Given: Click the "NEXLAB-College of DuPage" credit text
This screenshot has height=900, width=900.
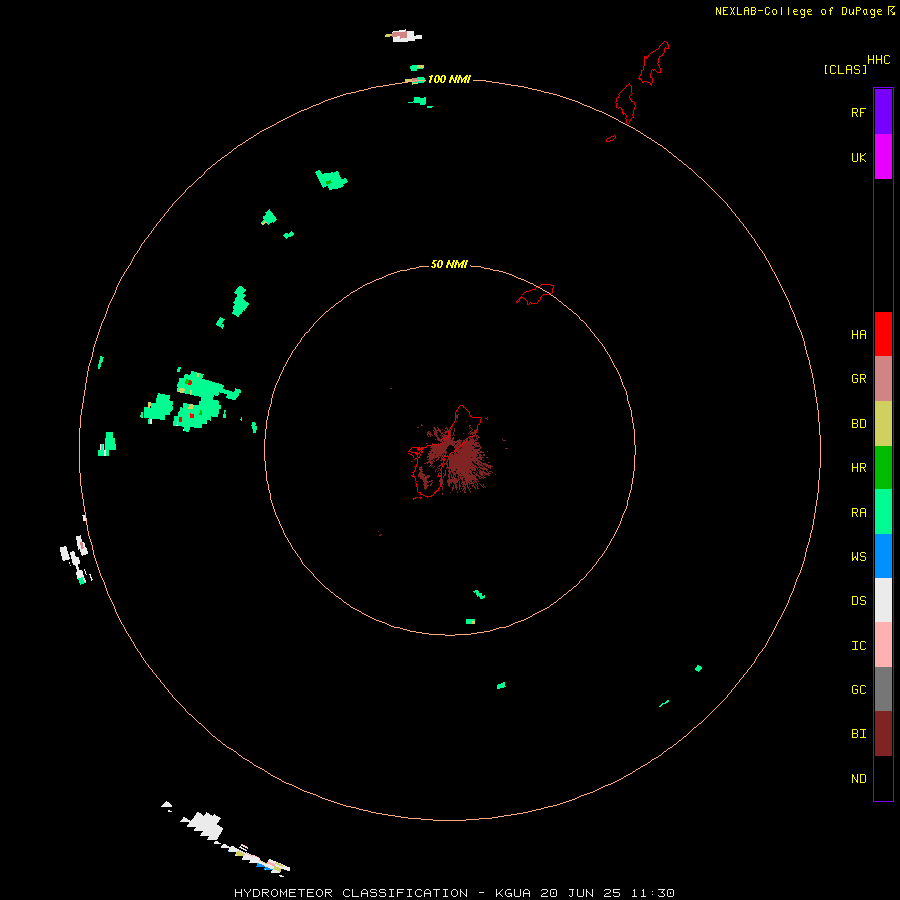Looking at the screenshot, I should click(798, 11).
